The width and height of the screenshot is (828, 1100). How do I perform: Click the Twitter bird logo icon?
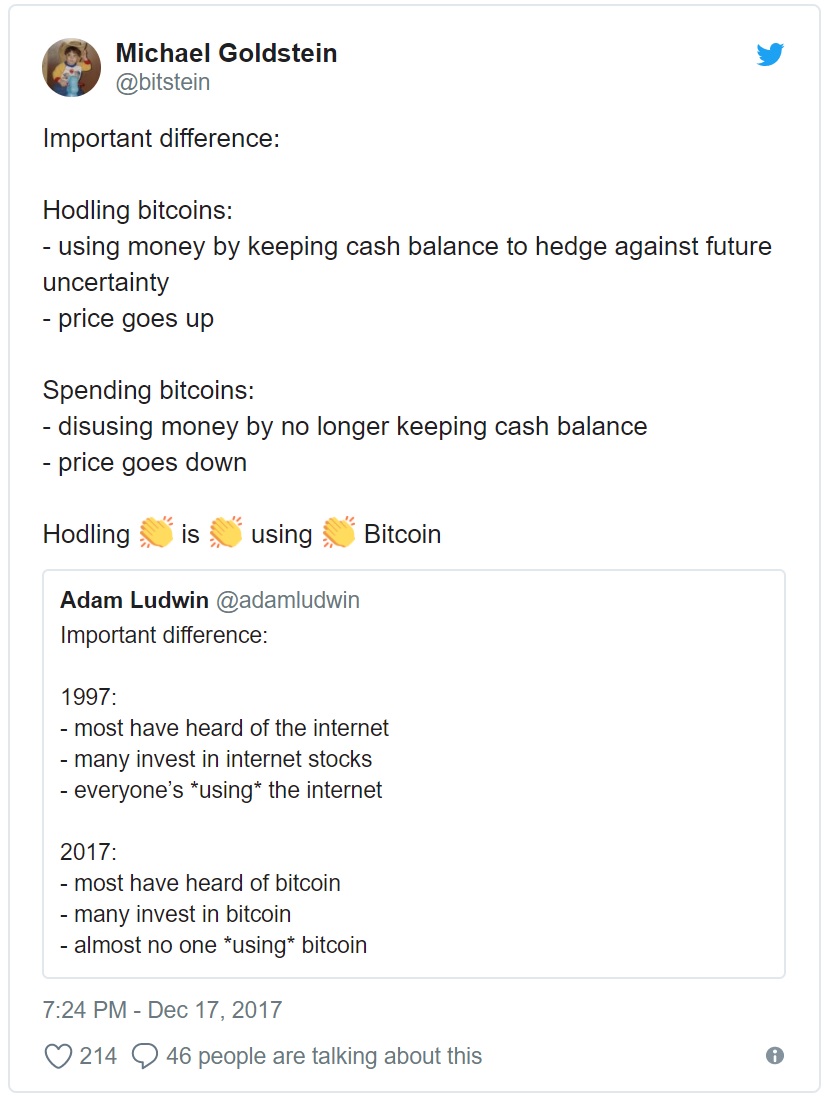[770, 54]
